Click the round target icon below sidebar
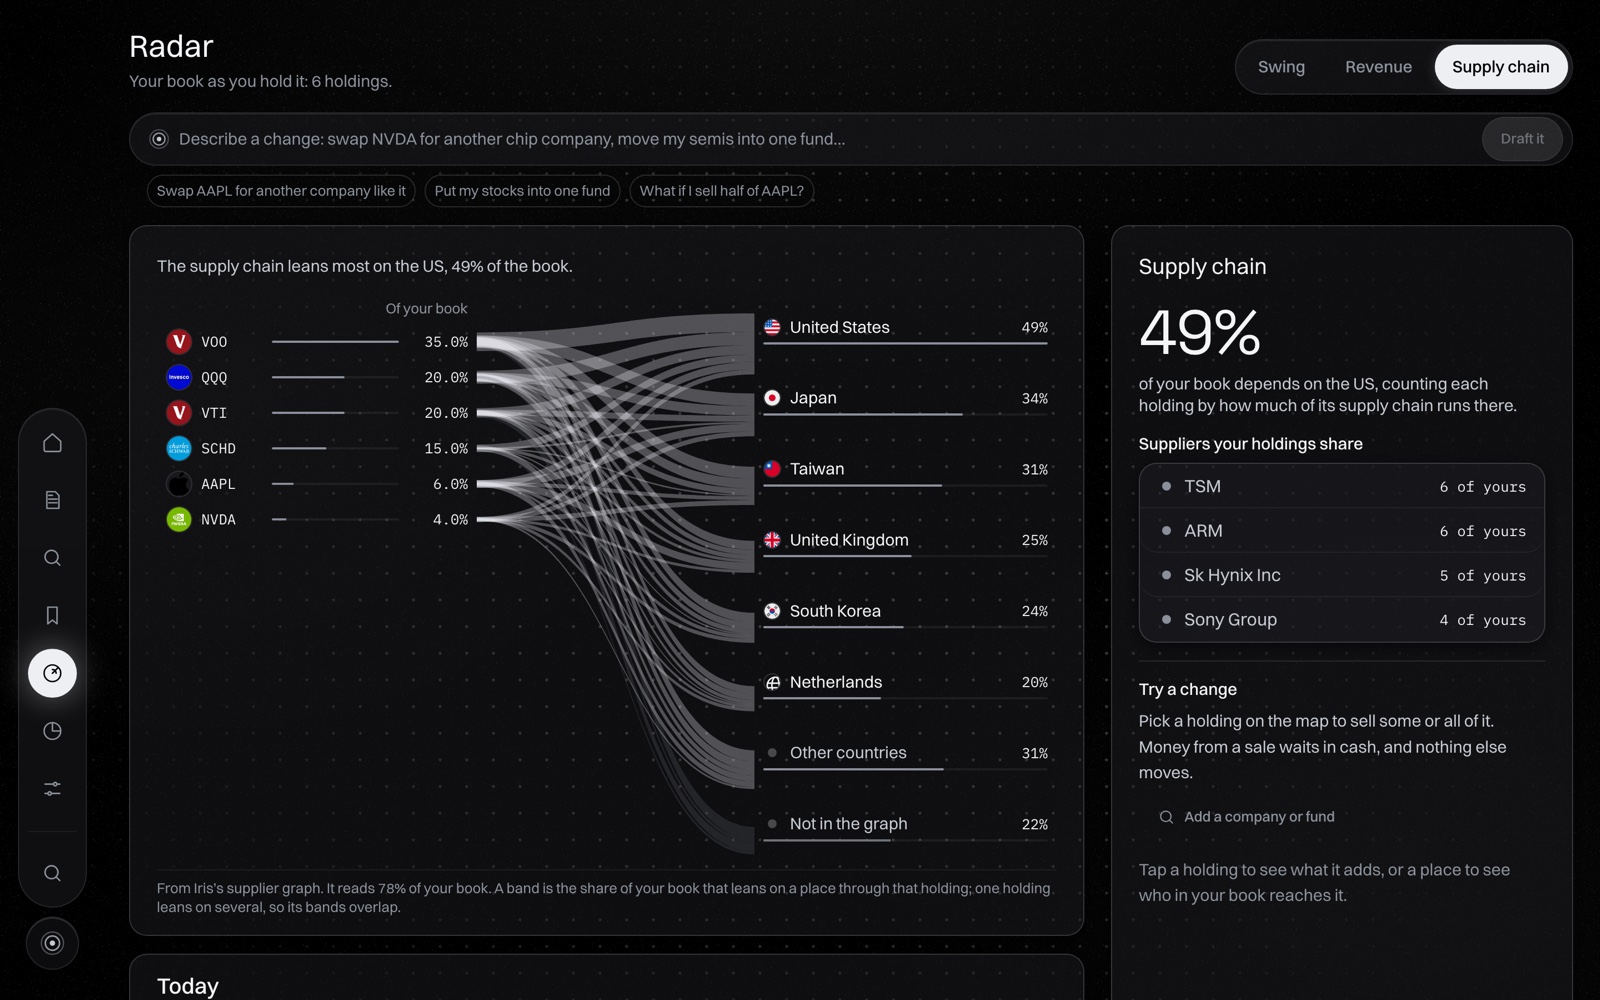1600x1000 pixels. pyautogui.click(x=52, y=943)
